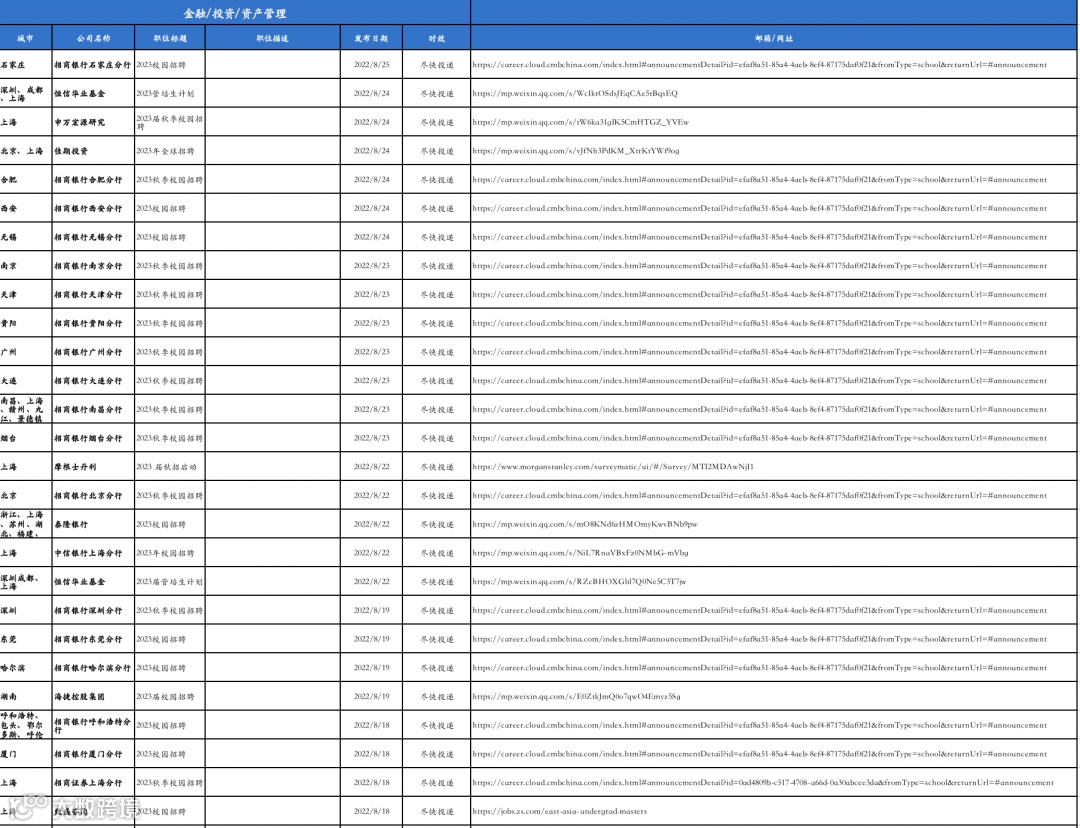Open the 佳期投资 row's weixin link

pyautogui.click(x=576, y=151)
